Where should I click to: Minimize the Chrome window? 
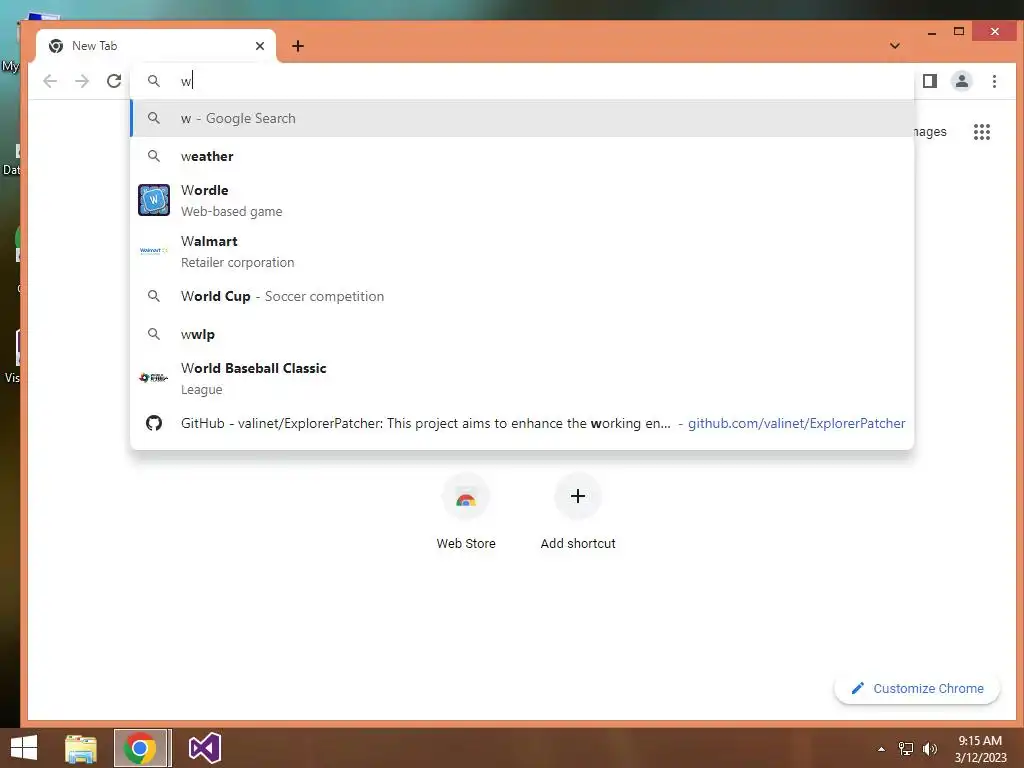click(932, 31)
